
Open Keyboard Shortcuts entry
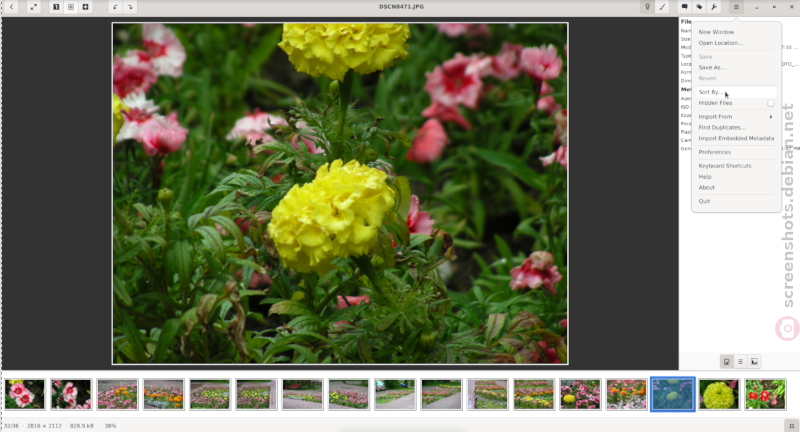pos(736,166)
